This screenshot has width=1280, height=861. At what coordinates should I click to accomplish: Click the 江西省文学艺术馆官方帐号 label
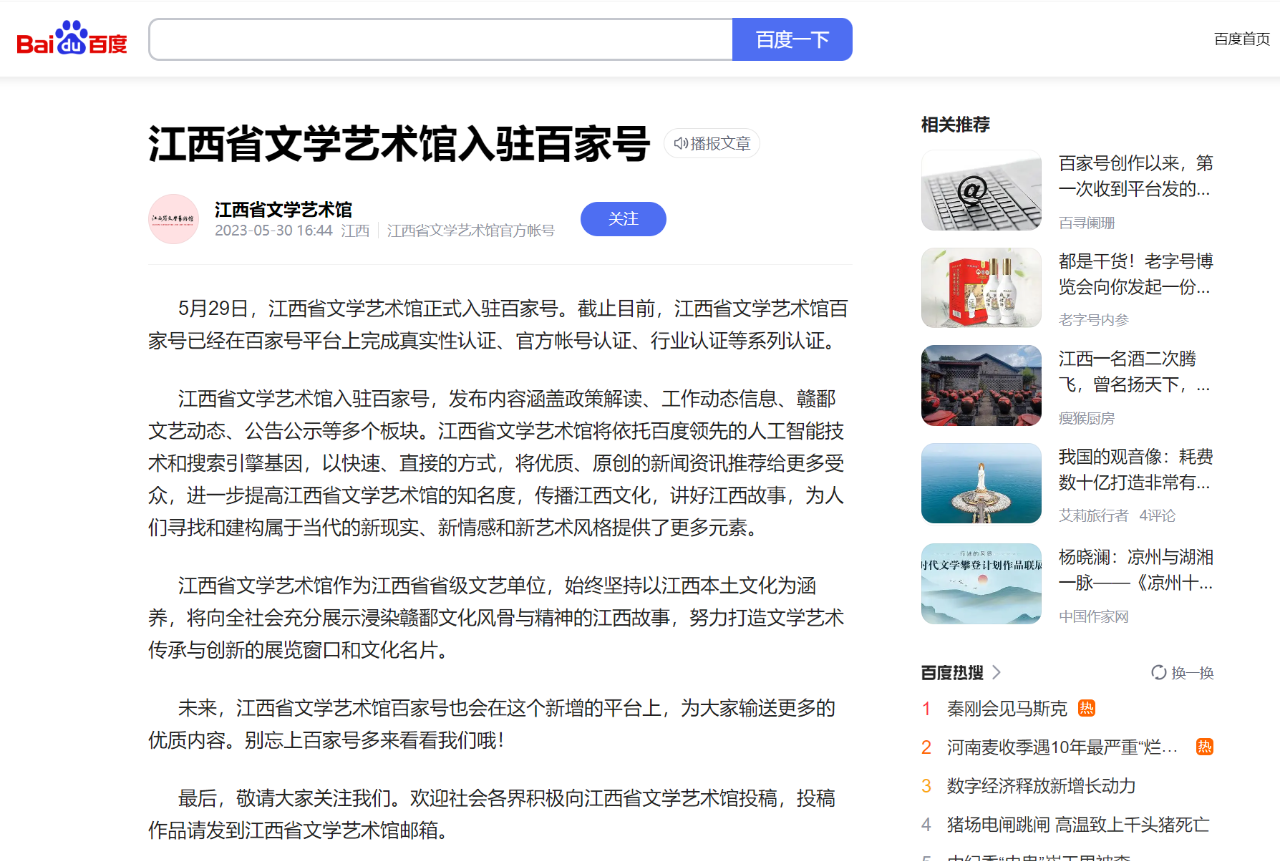click(470, 230)
